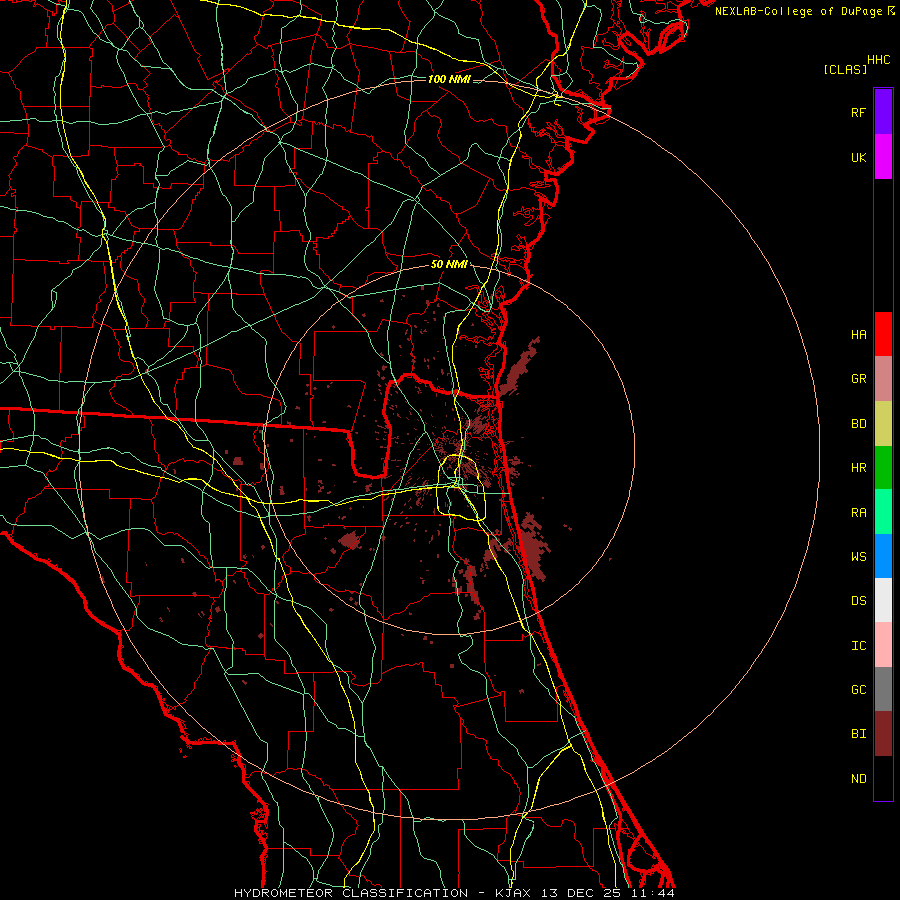
Task: Click the BI brown legend swatch
Action: (x=883, y=734)
